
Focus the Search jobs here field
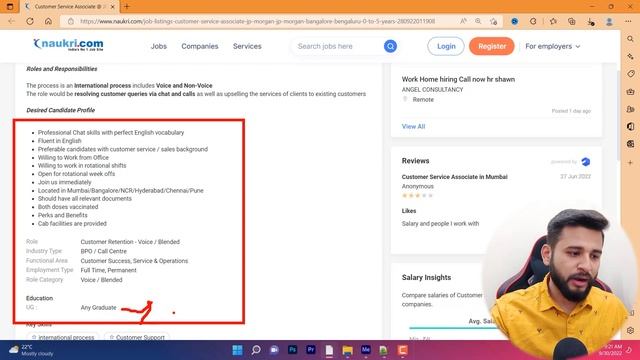[x=339, y=46]
